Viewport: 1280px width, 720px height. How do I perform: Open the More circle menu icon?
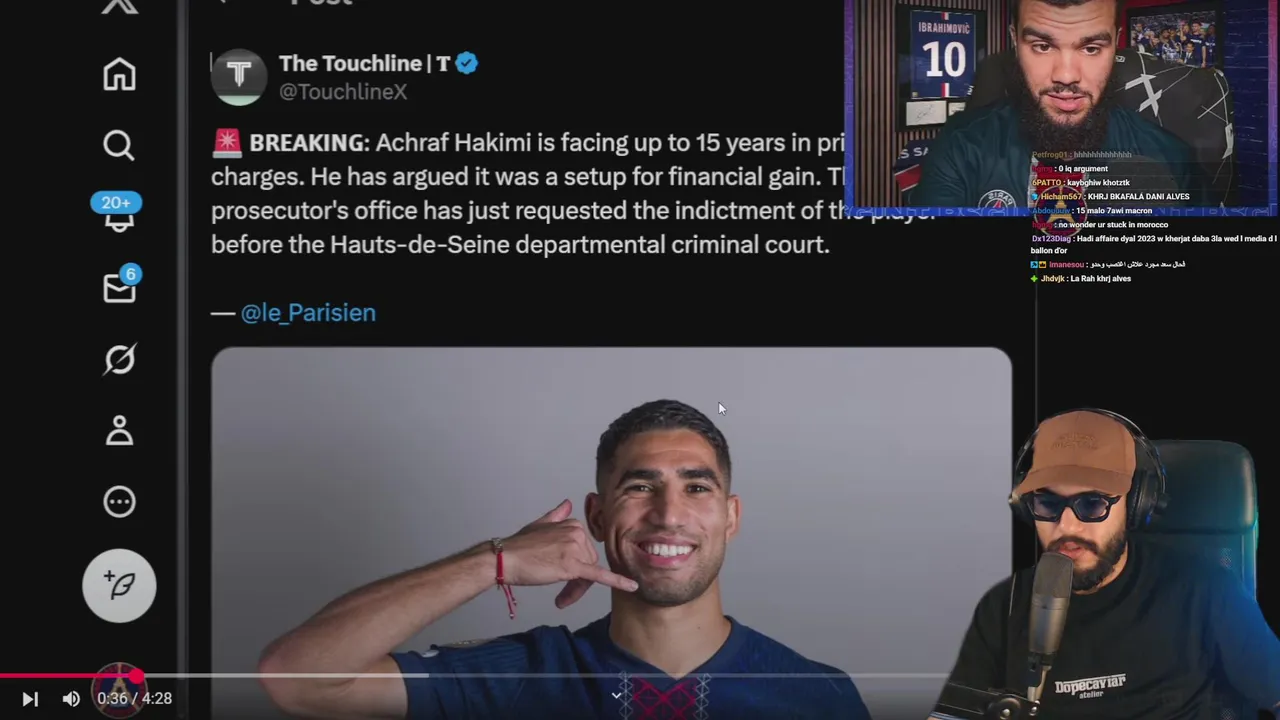pos(119,502)
